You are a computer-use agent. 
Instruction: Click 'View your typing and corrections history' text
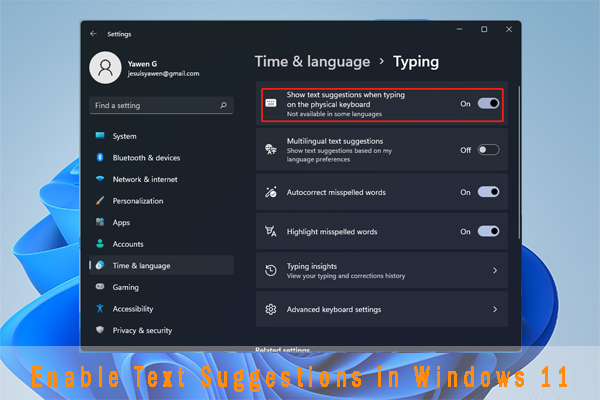pyautogui.click(x=346, y=276)
